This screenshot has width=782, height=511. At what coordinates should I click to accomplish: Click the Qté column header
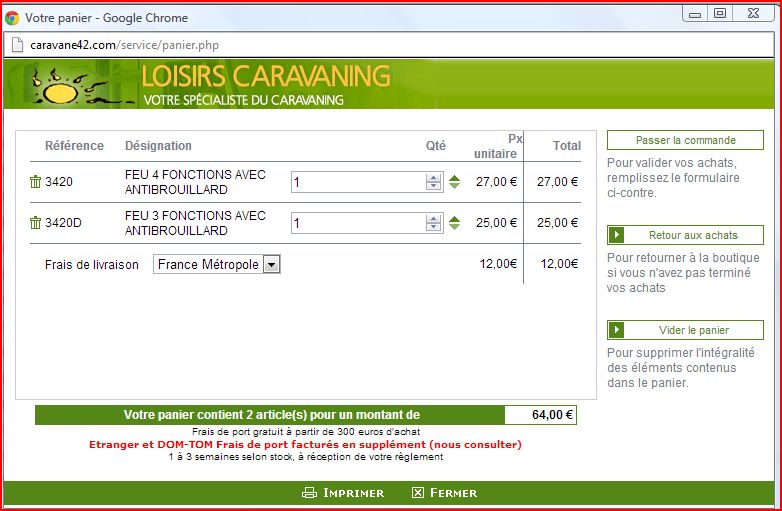435,146
